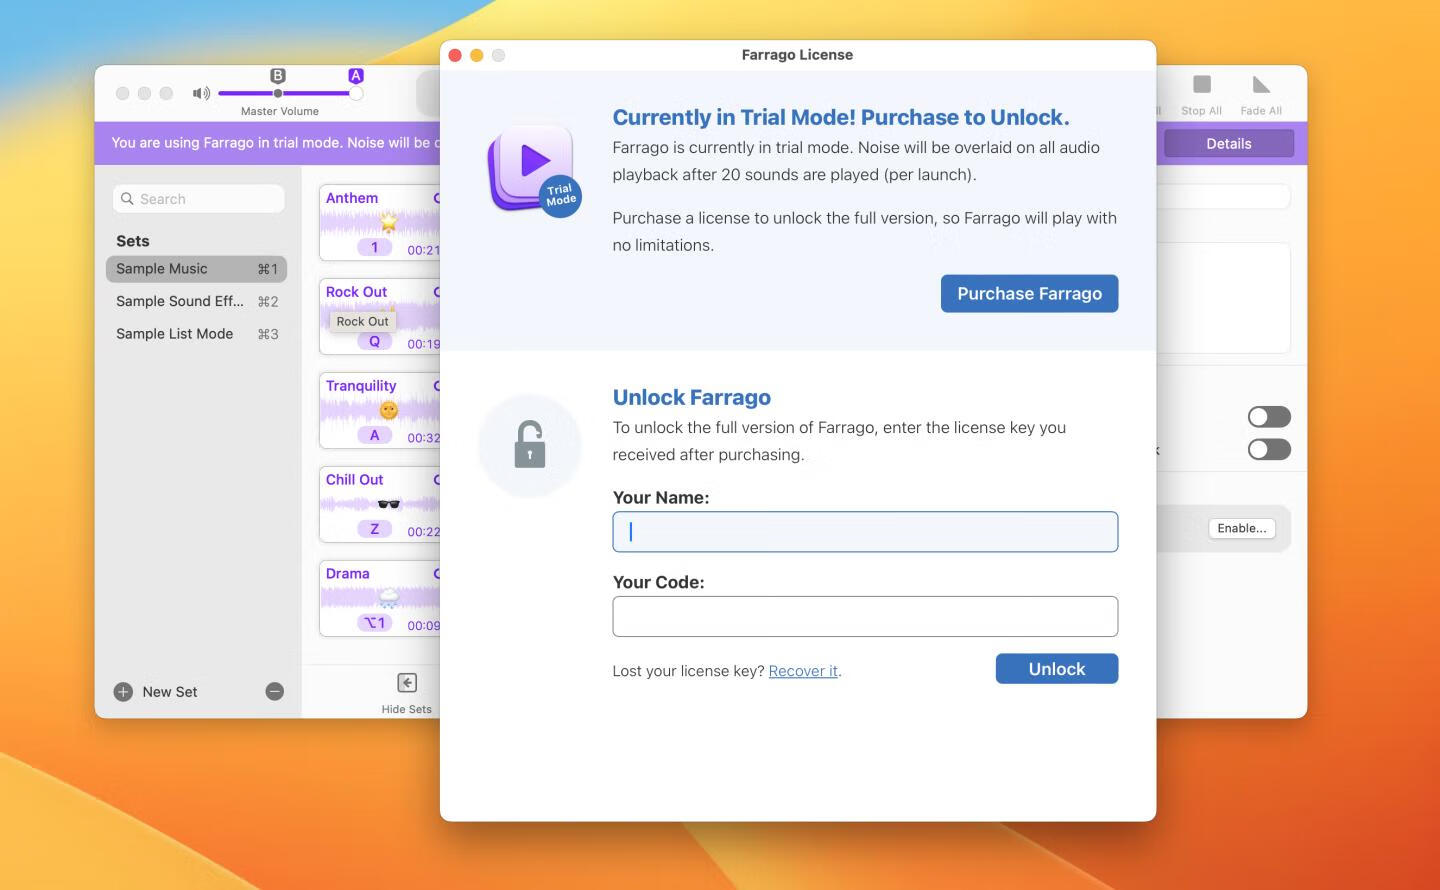Click the Enable... button
Image resolution: width=1440 pixels, height=890 pixels.
(x=1241, y=528)
